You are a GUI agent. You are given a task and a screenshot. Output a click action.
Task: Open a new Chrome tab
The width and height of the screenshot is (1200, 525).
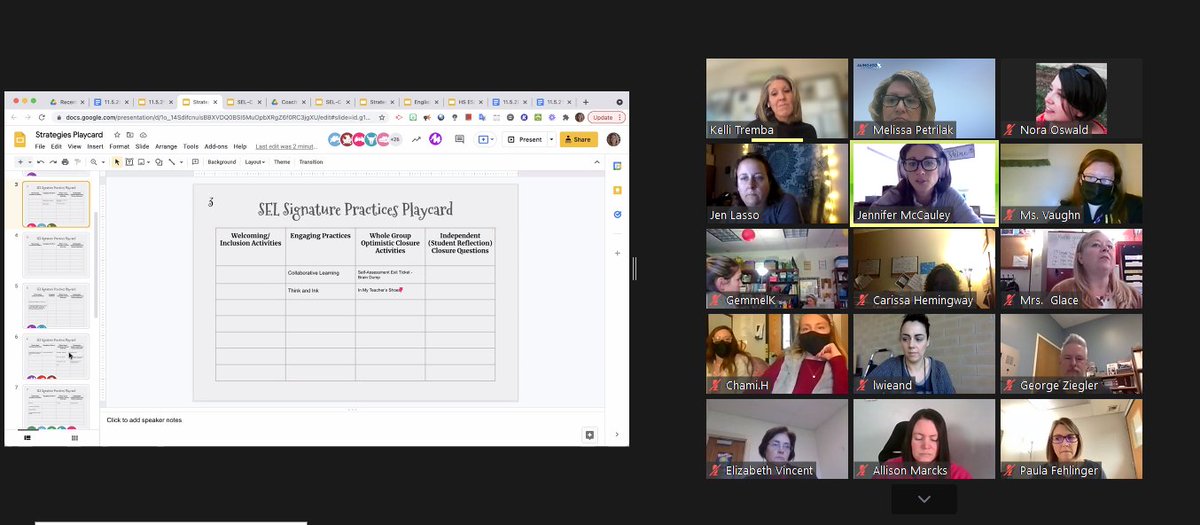click(x=586, y=102)
